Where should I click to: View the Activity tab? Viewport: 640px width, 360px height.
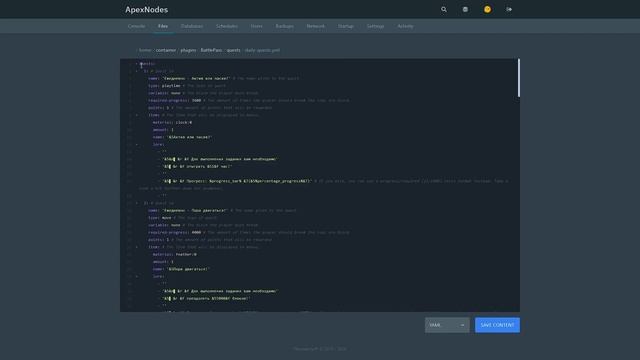click(x=405, y=26)
